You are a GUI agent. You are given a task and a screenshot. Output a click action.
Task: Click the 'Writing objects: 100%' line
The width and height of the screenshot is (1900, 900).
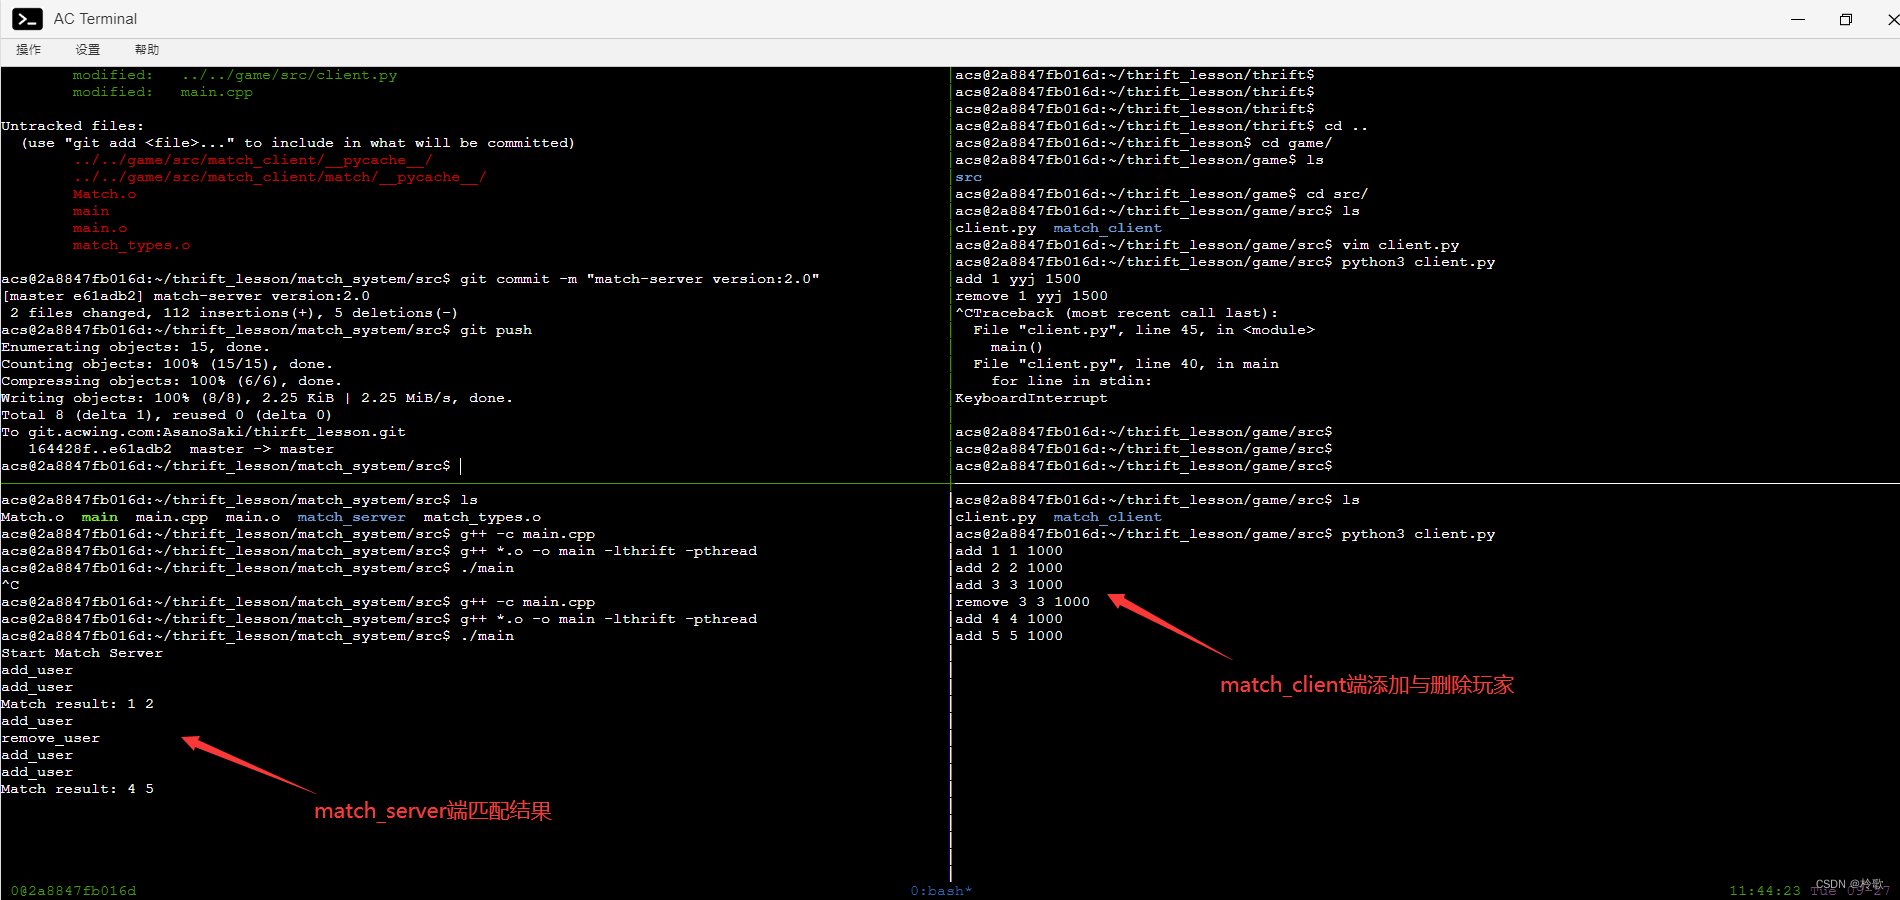click(257, 398)
